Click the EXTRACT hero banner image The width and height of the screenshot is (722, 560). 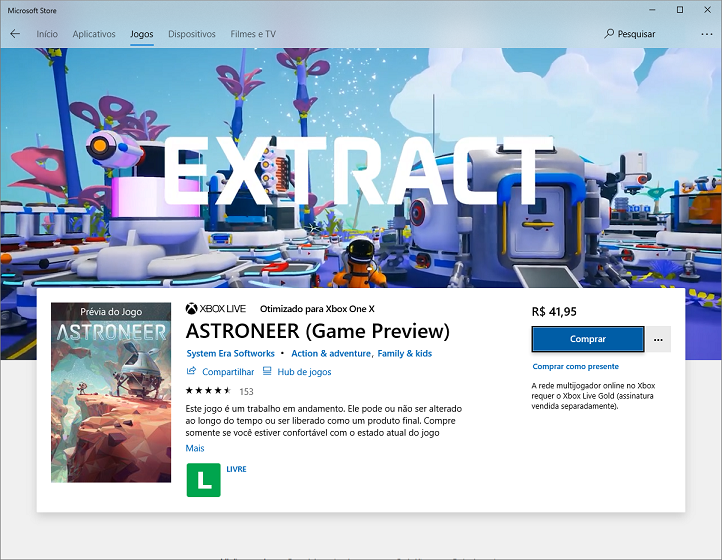tap(361, 168)
